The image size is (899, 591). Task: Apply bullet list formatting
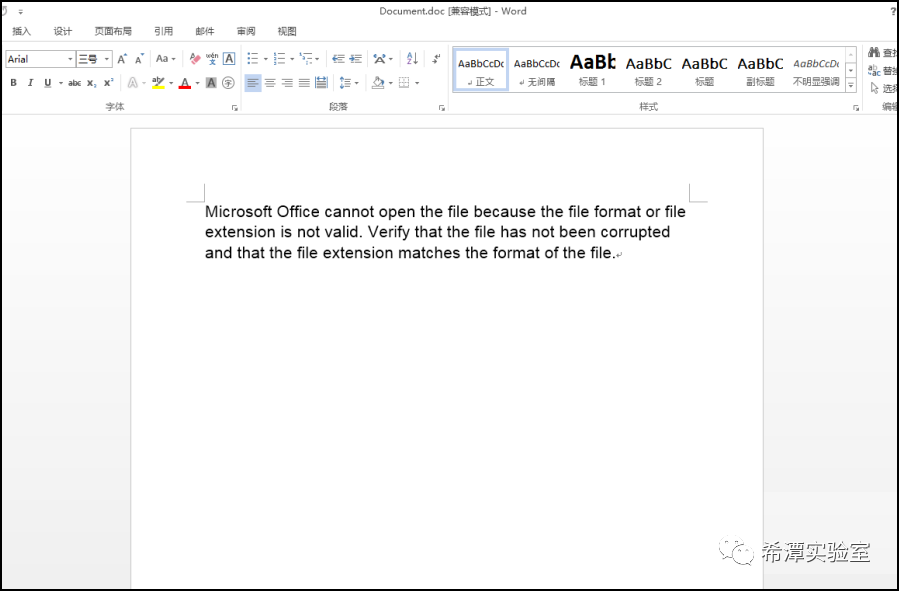252,58
